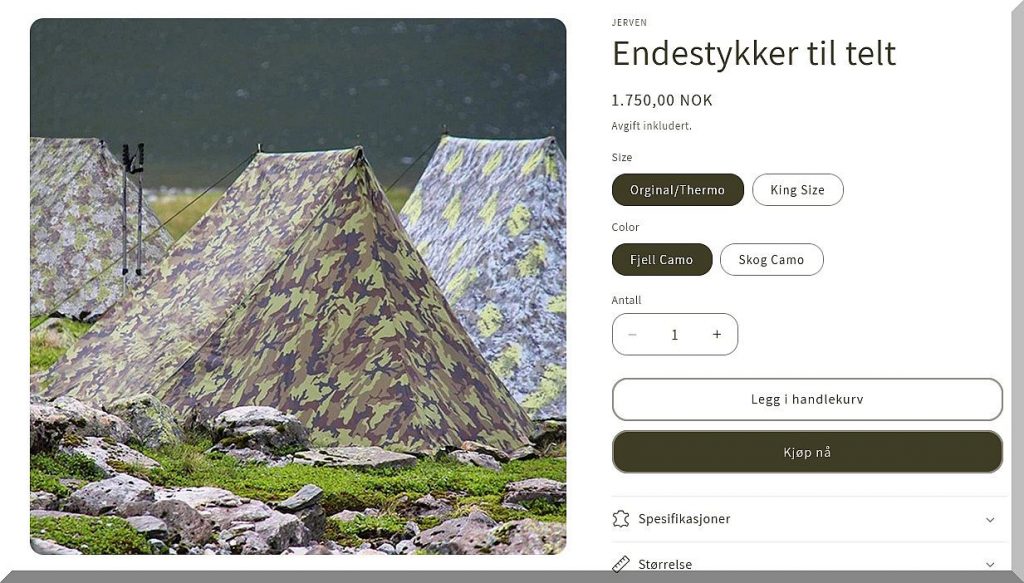Decrease quantity with the minus icon
This screenshot has width=1024, height=583.
(632, 334)
